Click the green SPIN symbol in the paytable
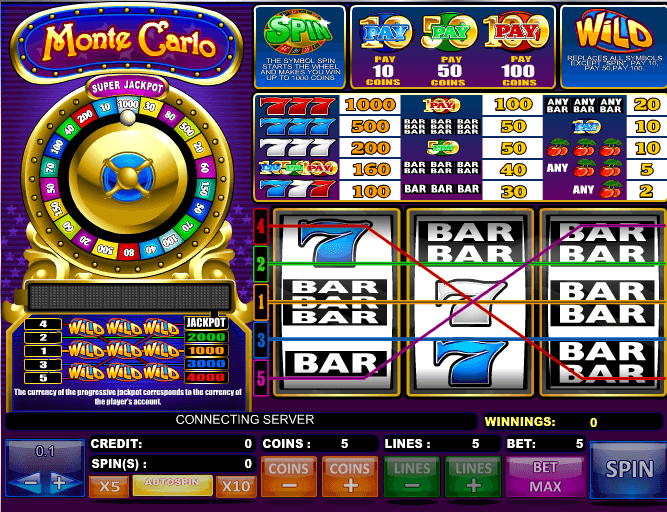Screen dimensions: 667x512 [299, 31]
